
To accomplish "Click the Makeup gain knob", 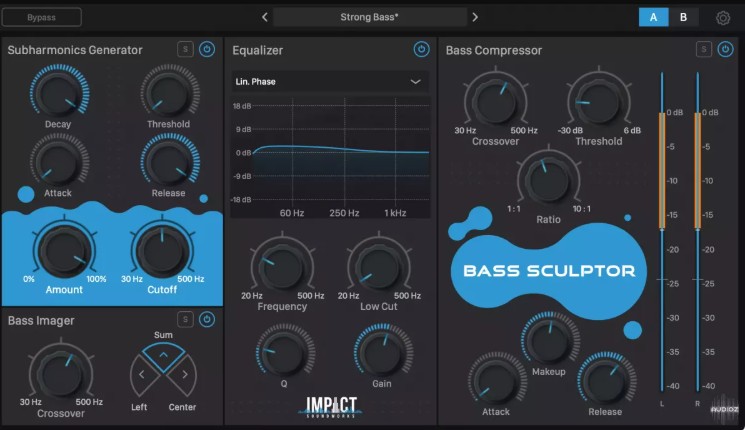I will pos(550,339).
